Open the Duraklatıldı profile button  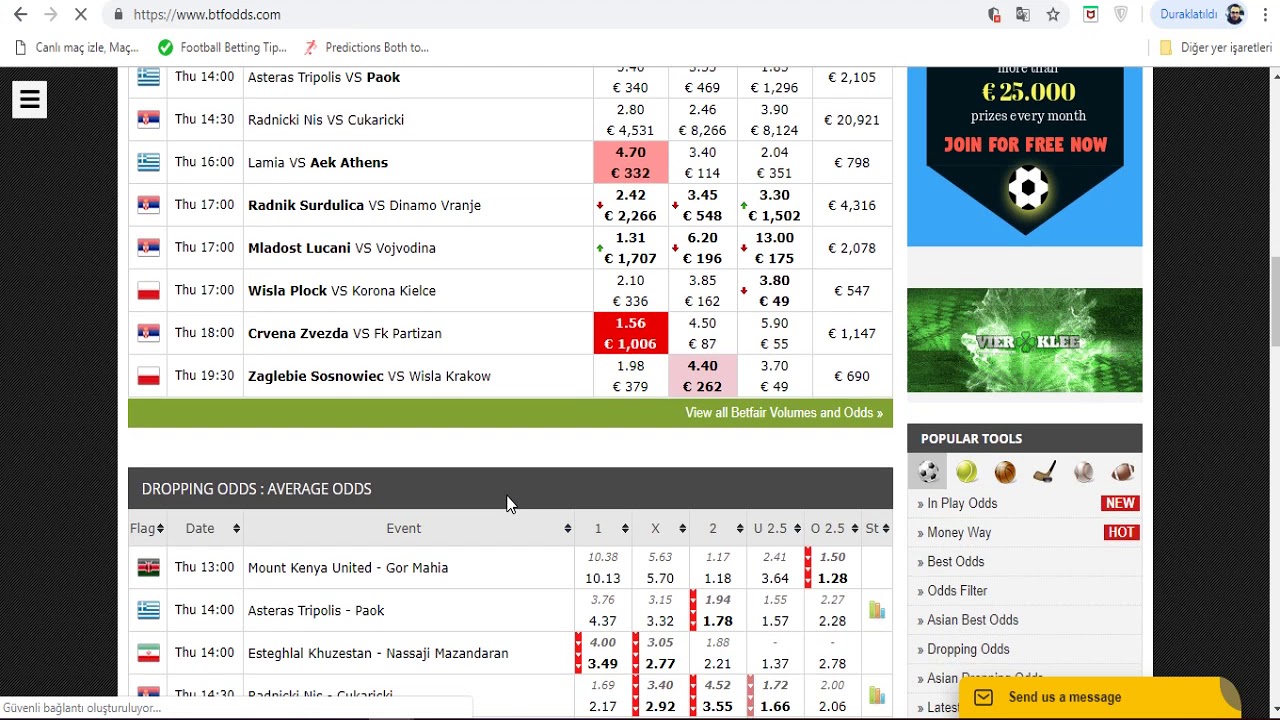(x=1201, y=15)
